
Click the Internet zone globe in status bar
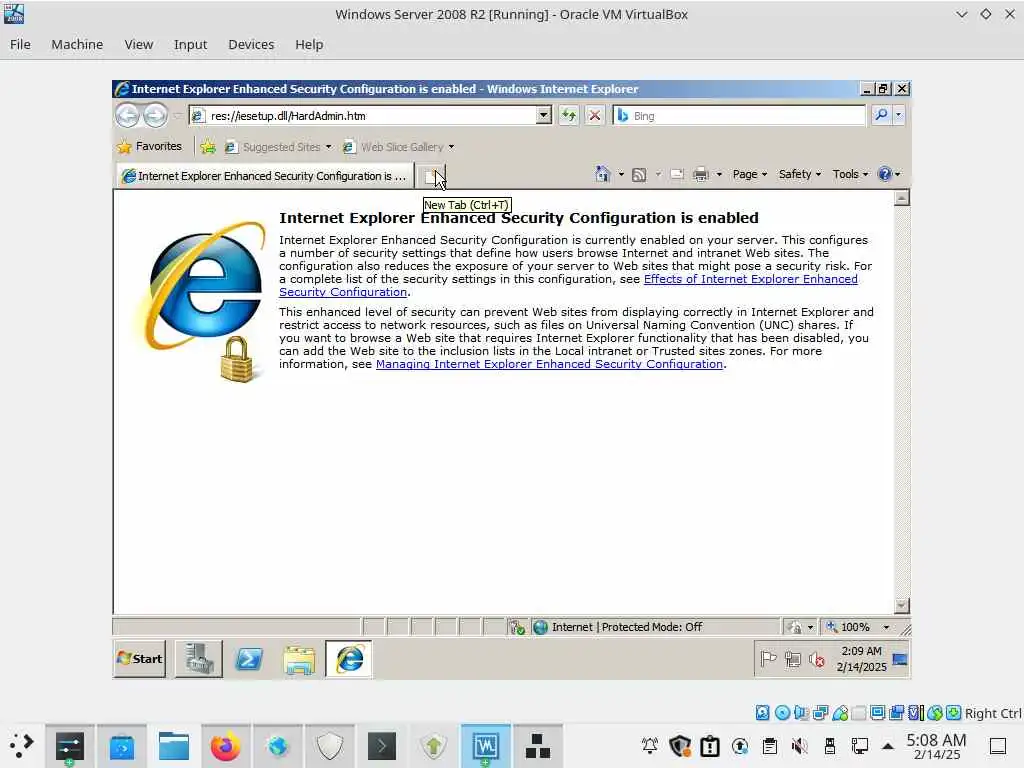[540, 627]
